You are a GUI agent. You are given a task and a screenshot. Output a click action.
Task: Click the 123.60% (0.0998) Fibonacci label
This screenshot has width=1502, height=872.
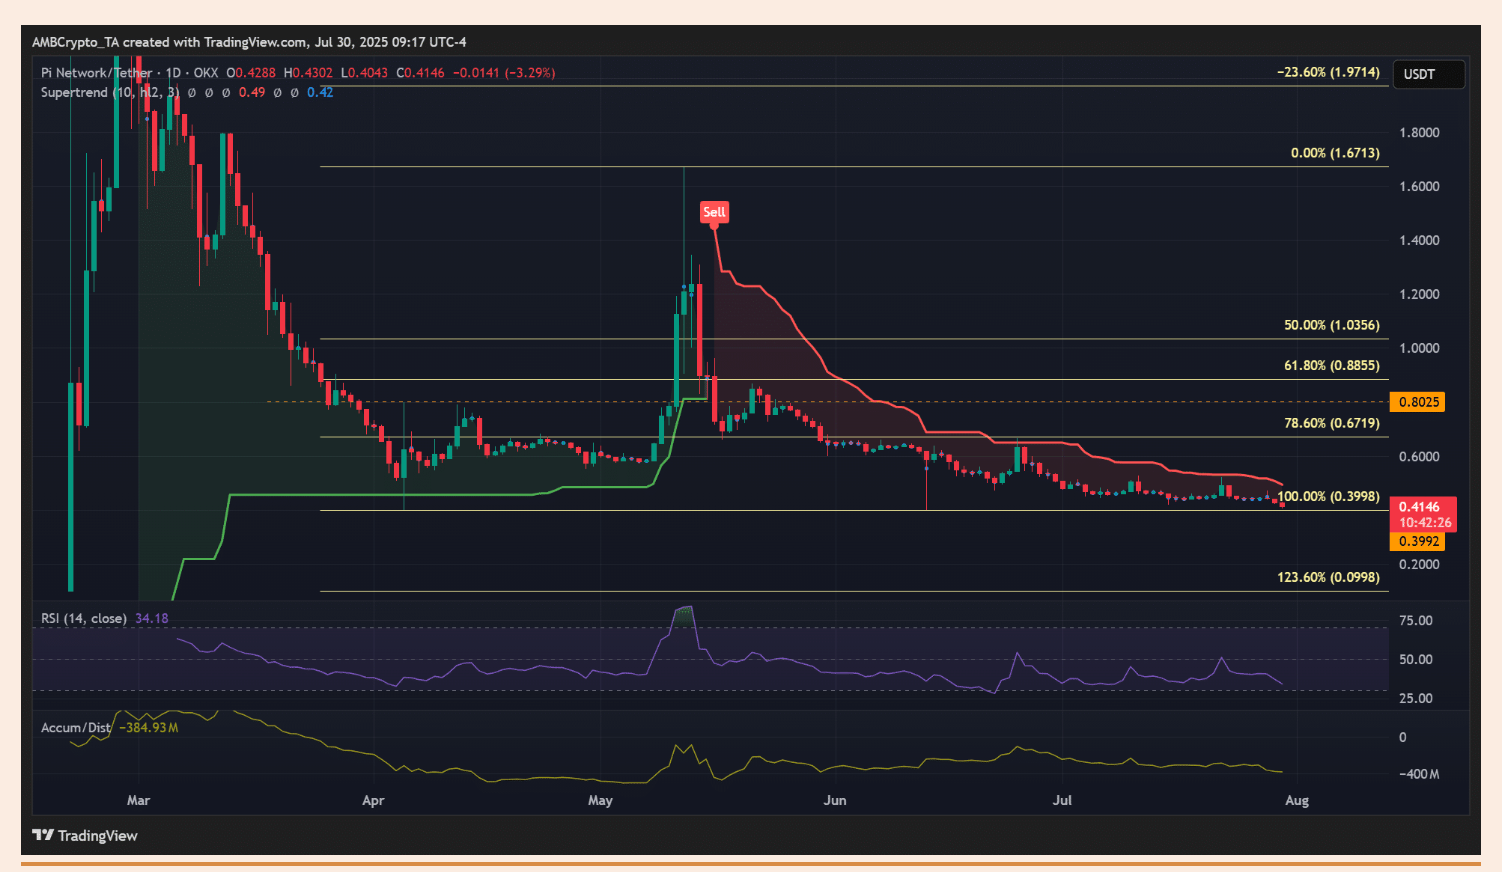tap(1328, 577)
